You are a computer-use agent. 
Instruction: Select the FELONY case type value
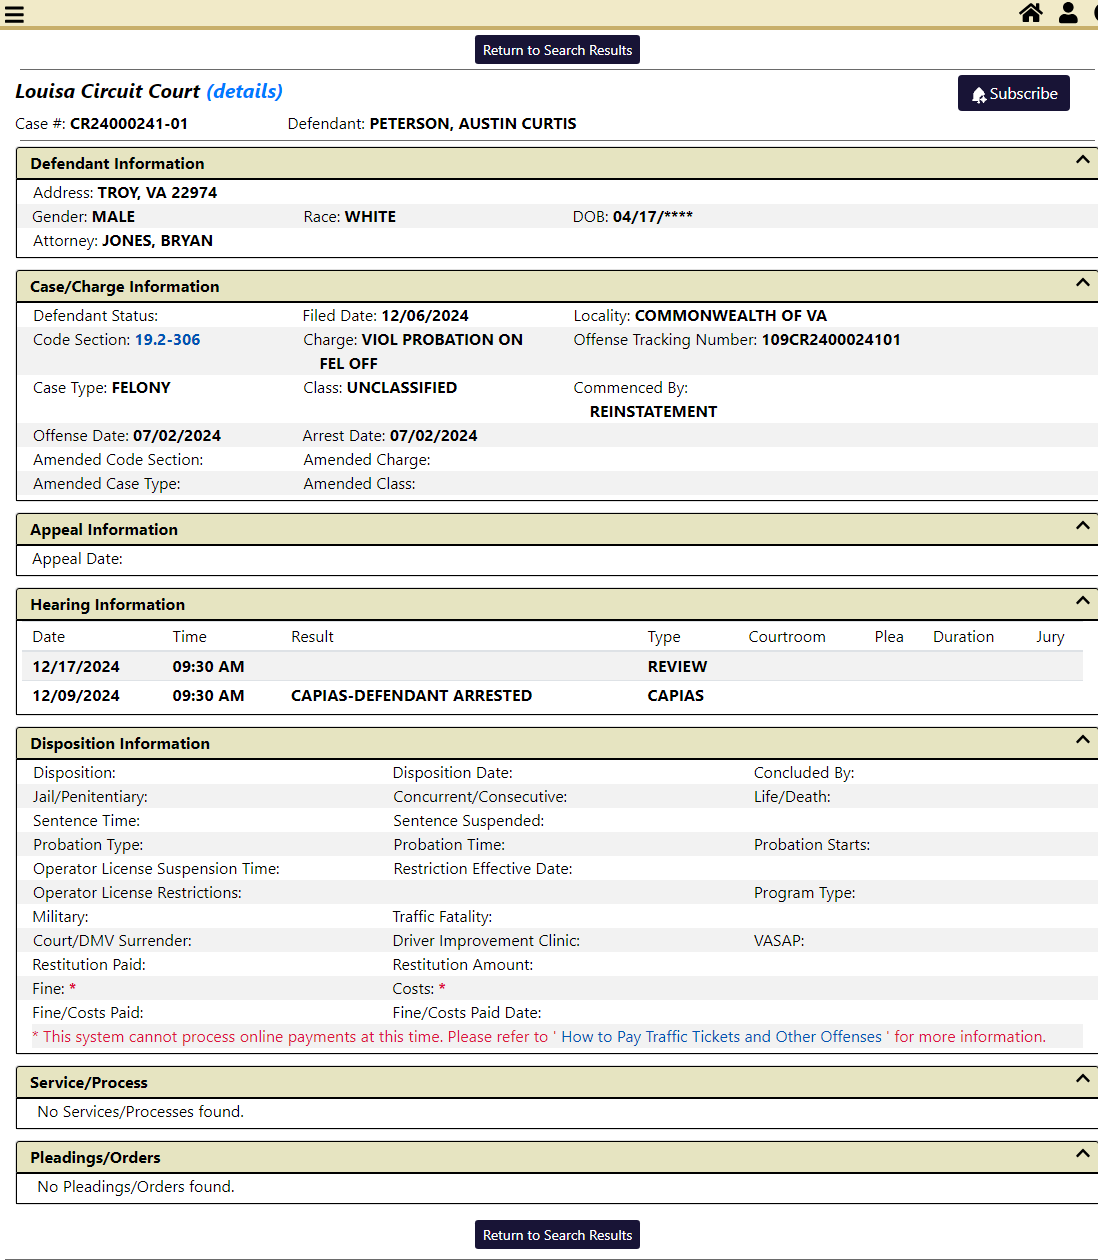tap(141, 388)
